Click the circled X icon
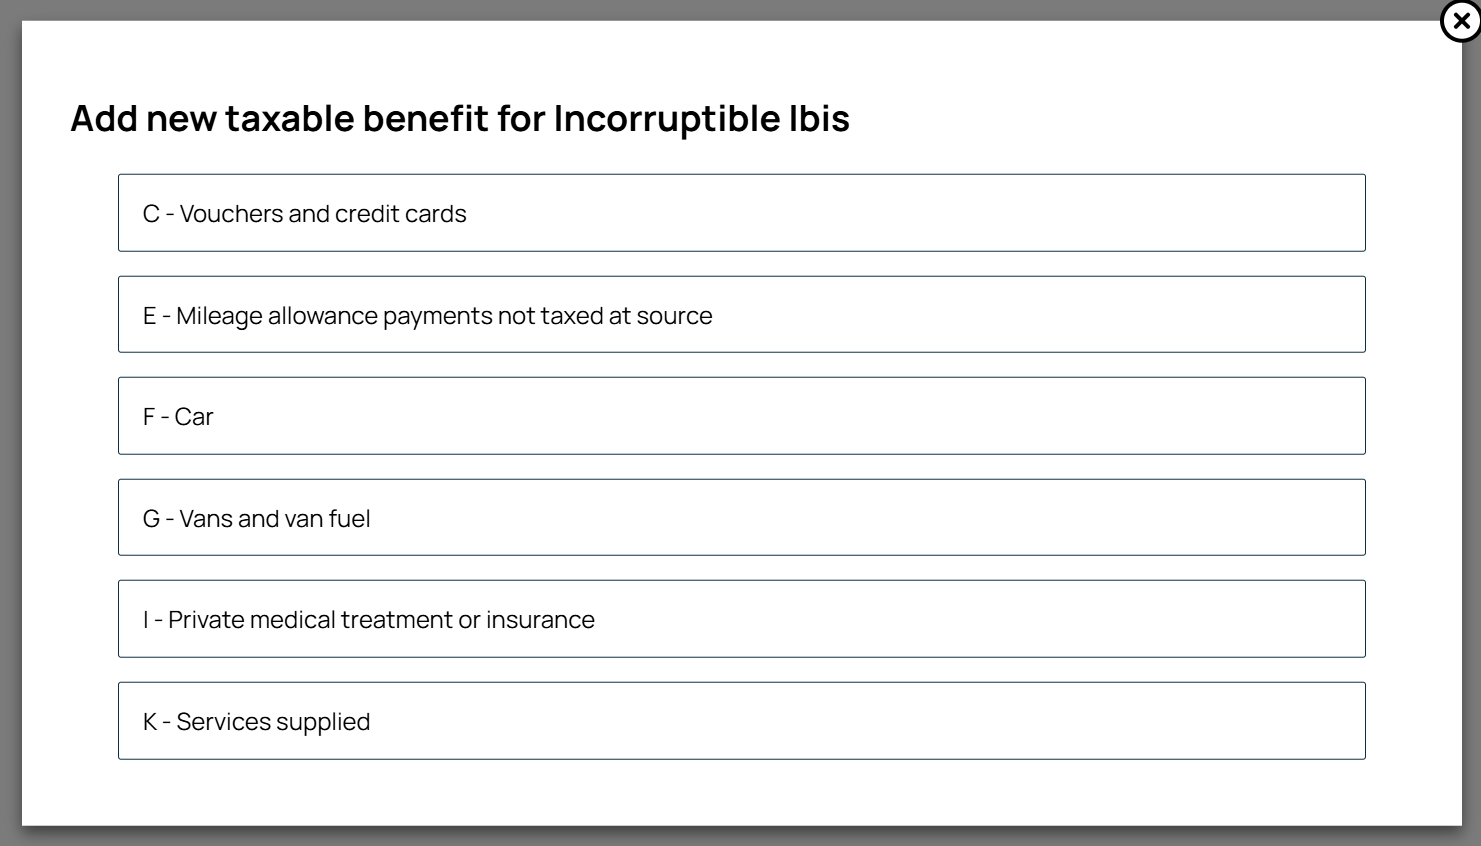1481x846 pixels. click(x=1460, y=21)
